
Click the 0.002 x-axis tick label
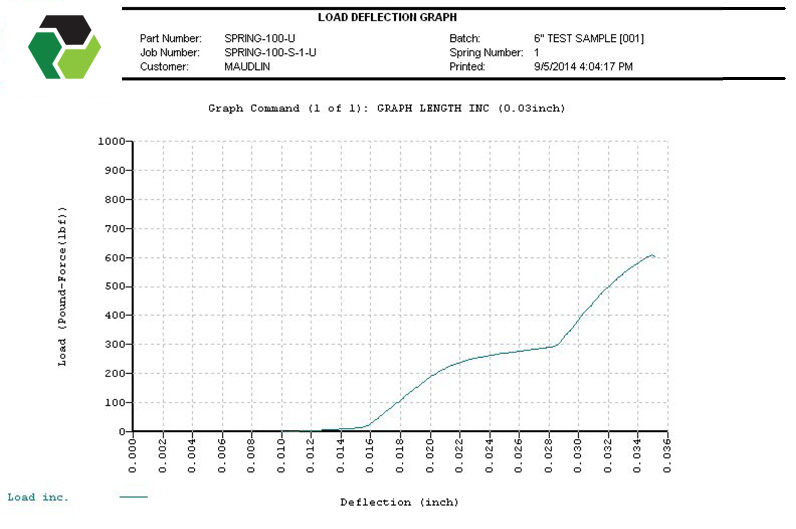162,456
